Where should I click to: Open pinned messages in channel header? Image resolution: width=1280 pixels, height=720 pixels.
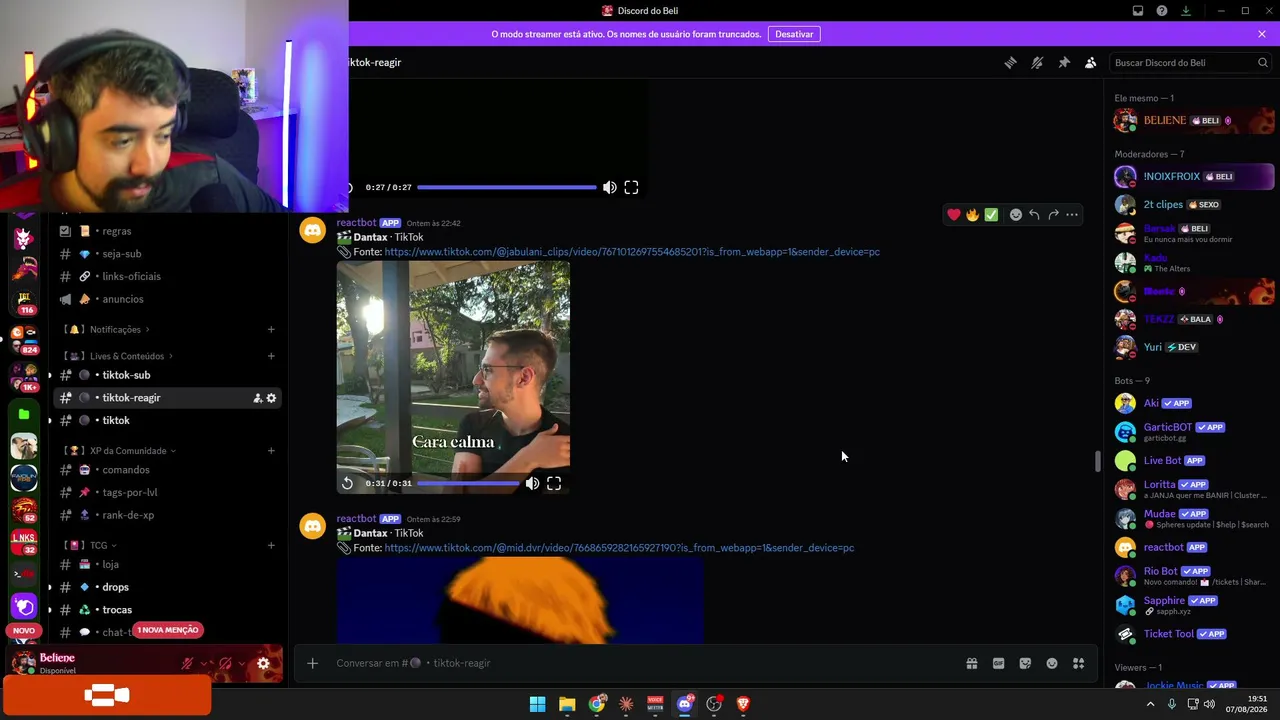(1064, 62)
